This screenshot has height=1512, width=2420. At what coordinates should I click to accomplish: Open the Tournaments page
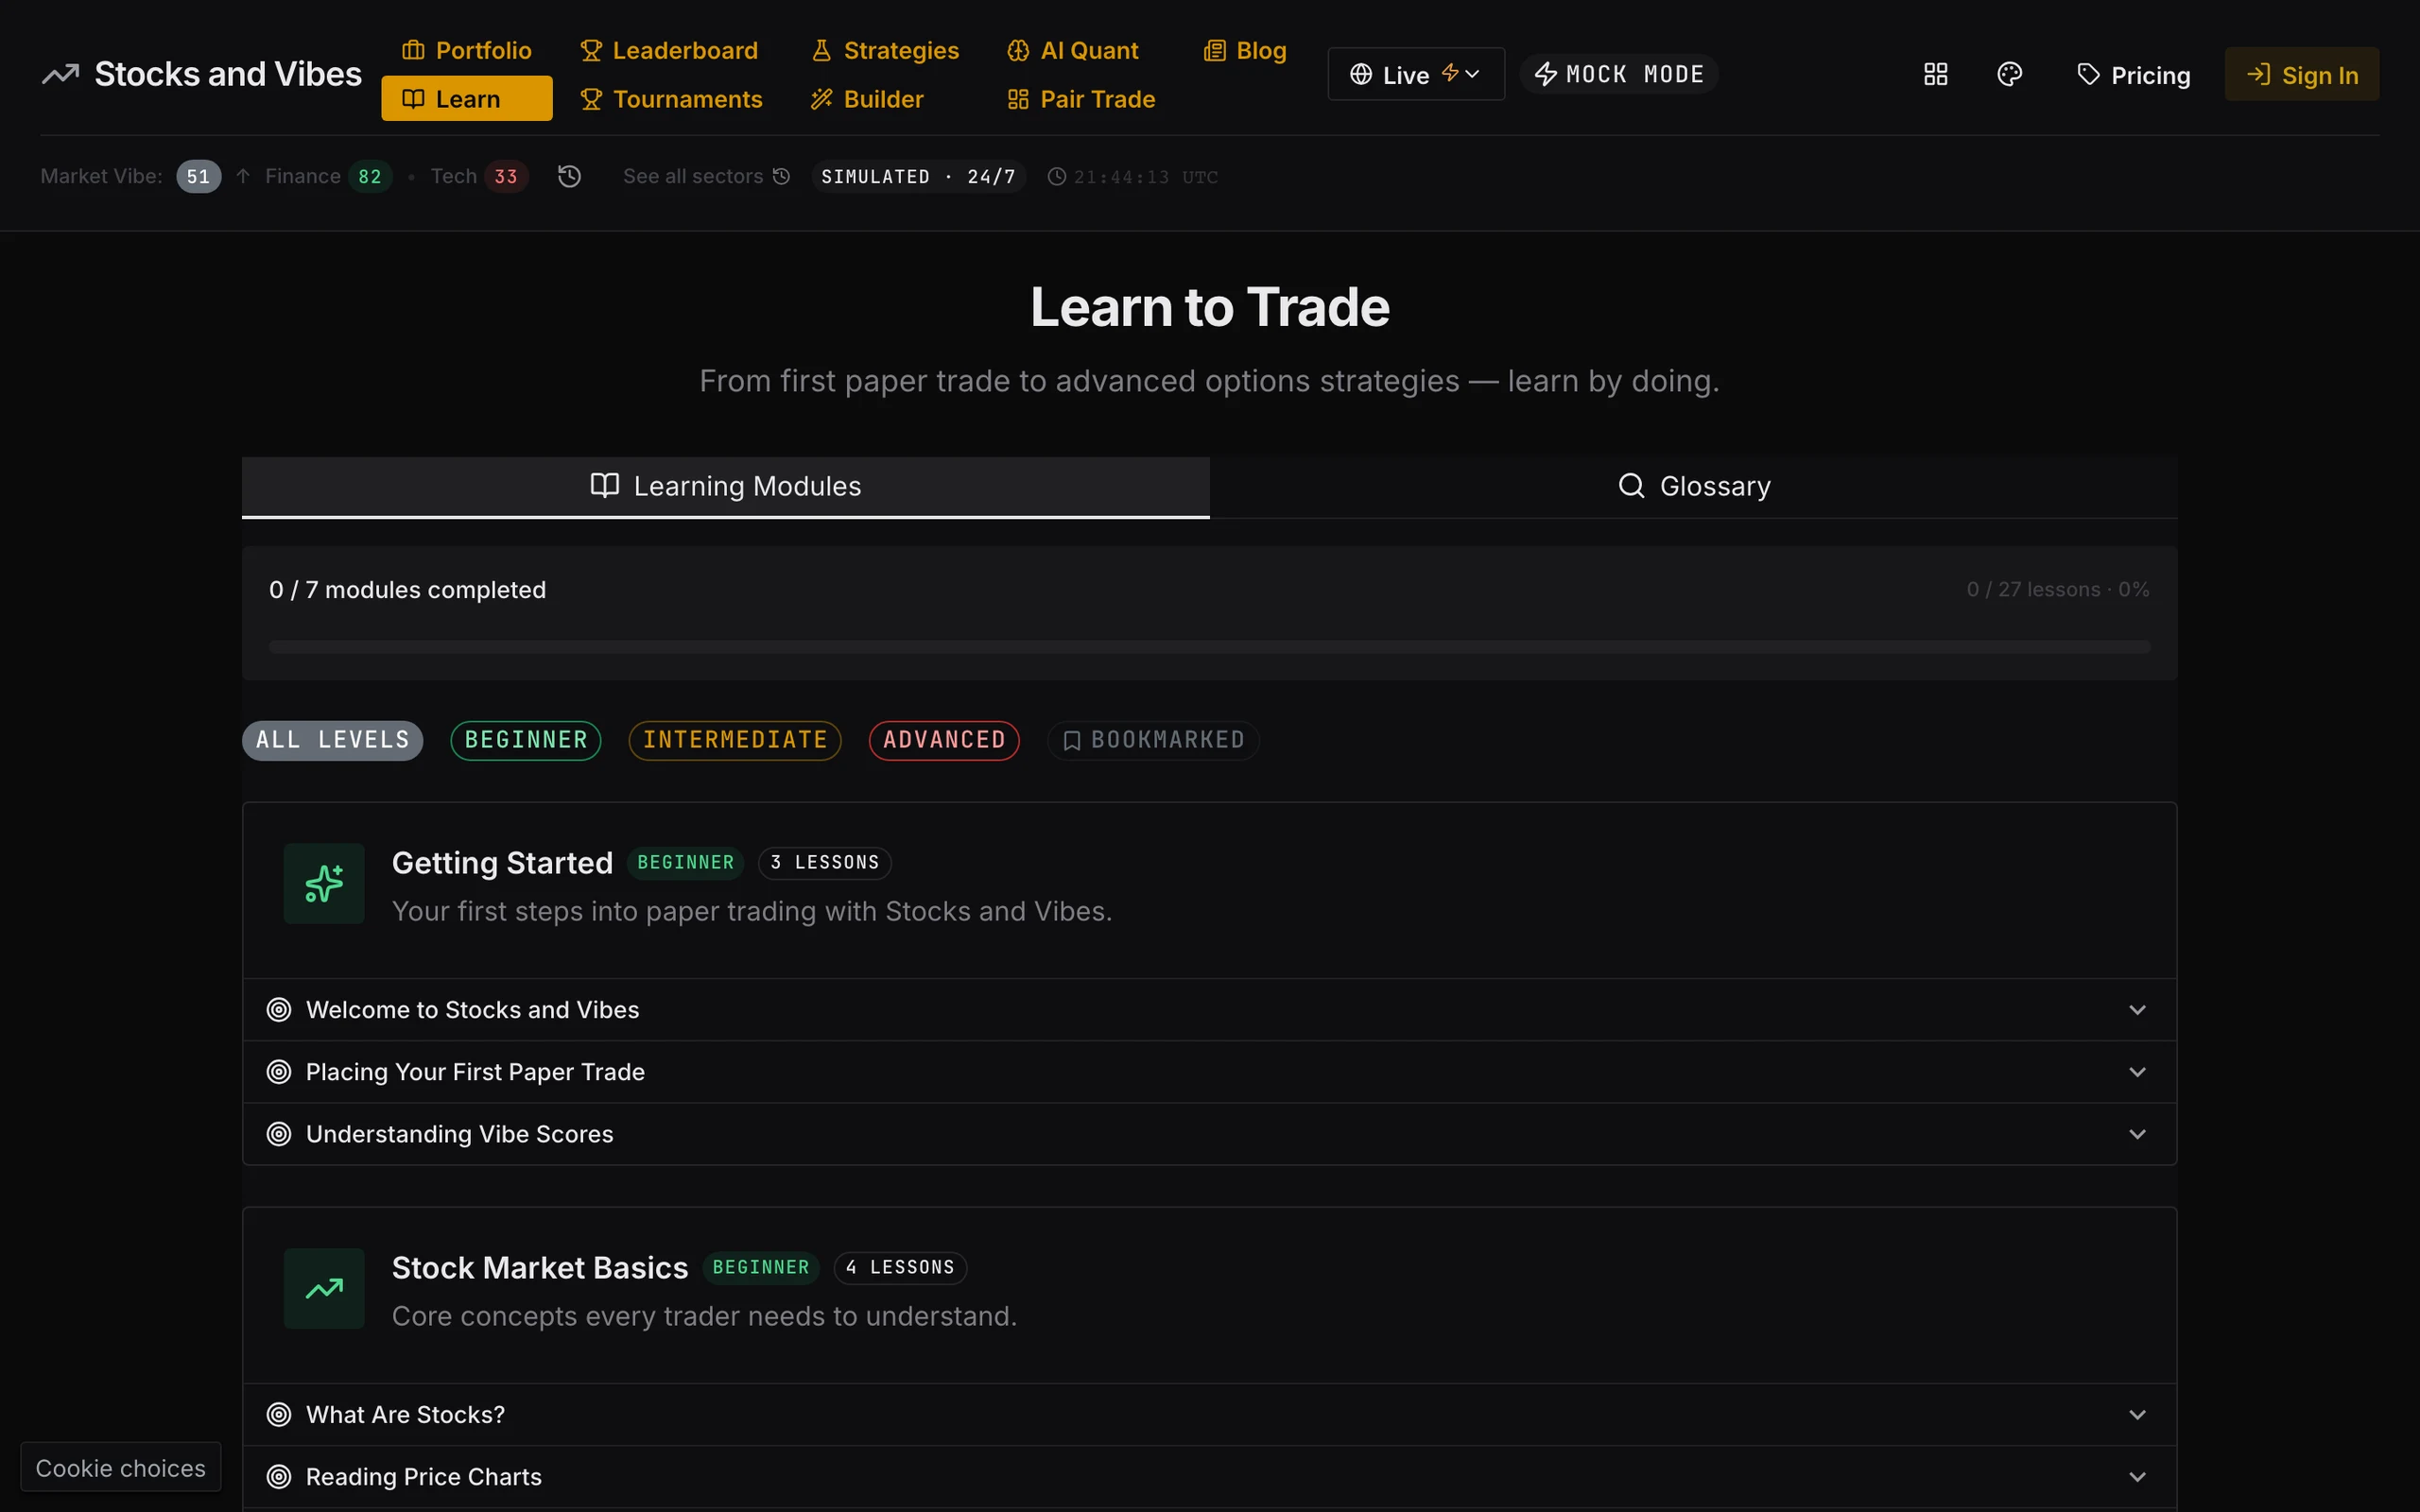[x=672, y=99]
